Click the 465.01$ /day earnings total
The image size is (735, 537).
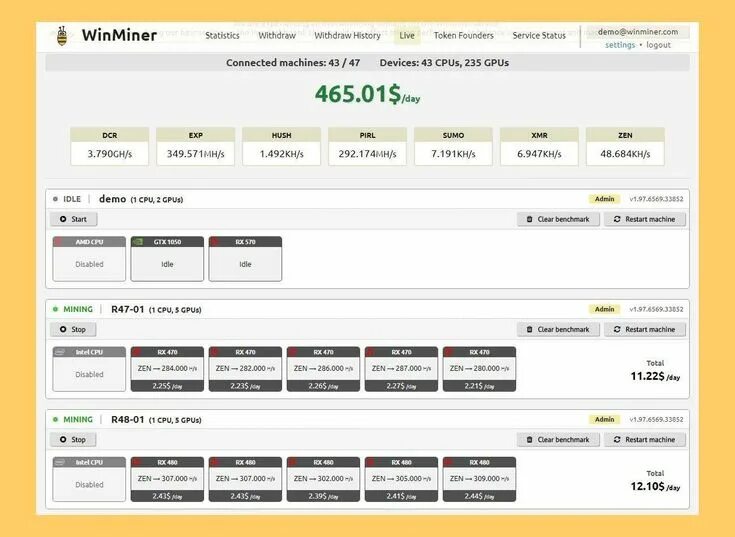click(x=368, y=94)
